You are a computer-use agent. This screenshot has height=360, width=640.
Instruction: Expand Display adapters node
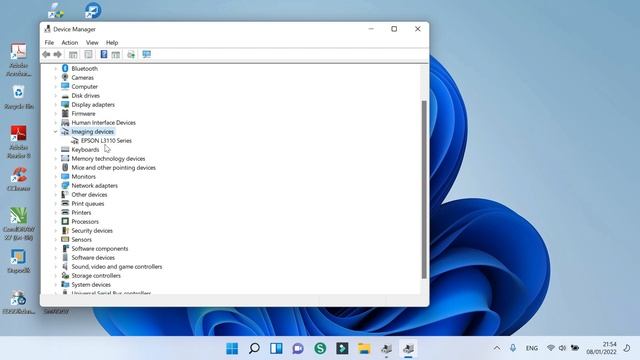pos(56,104)
